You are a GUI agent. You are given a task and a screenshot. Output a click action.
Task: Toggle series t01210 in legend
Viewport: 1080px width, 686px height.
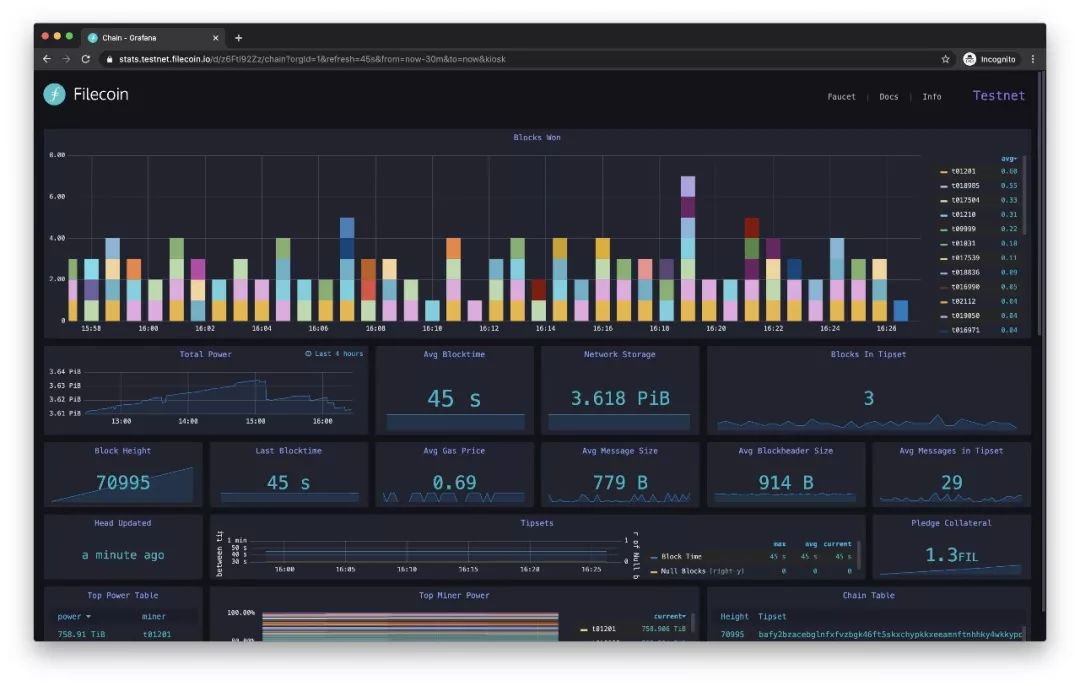(963, 214)
